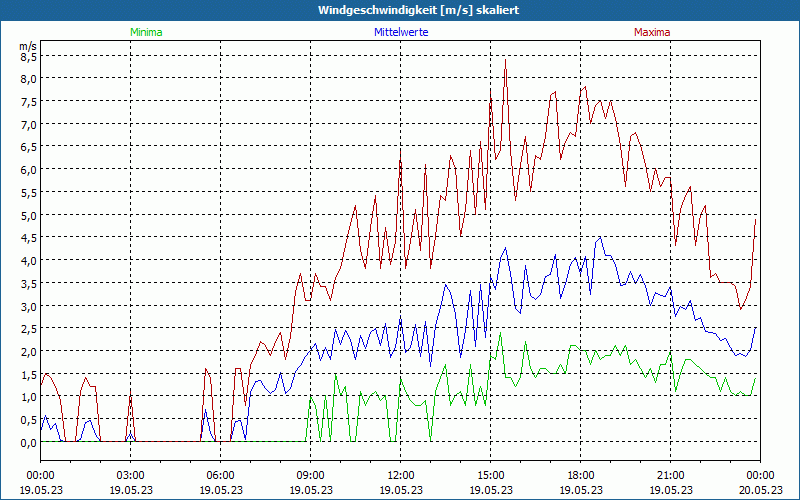Click the 1,0 y-axis value
Screen dimensions: 800x500
(29, 397)
